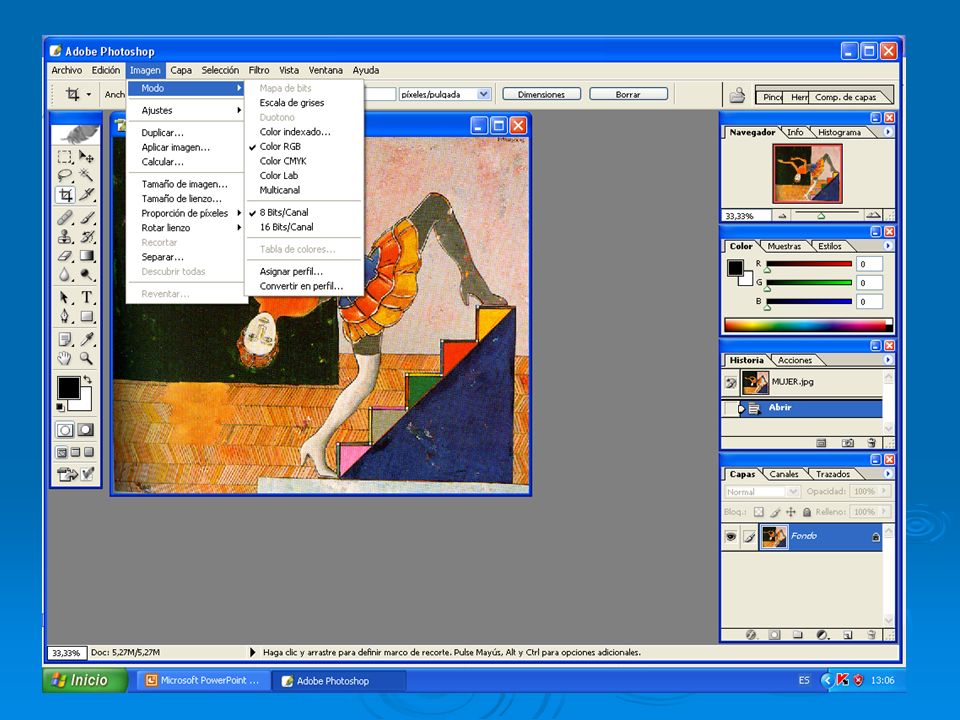Select the Zoom tool
Screen dimensions: 960x720
pos(87,358)
